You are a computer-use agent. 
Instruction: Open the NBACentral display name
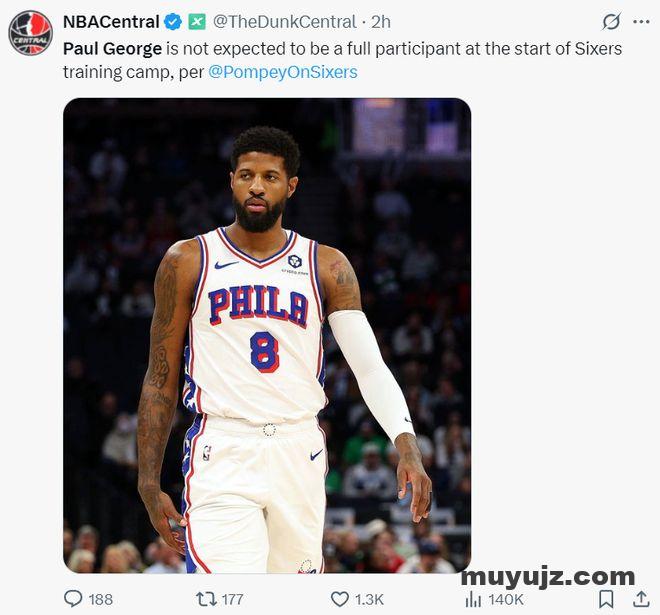click(111, 22)
